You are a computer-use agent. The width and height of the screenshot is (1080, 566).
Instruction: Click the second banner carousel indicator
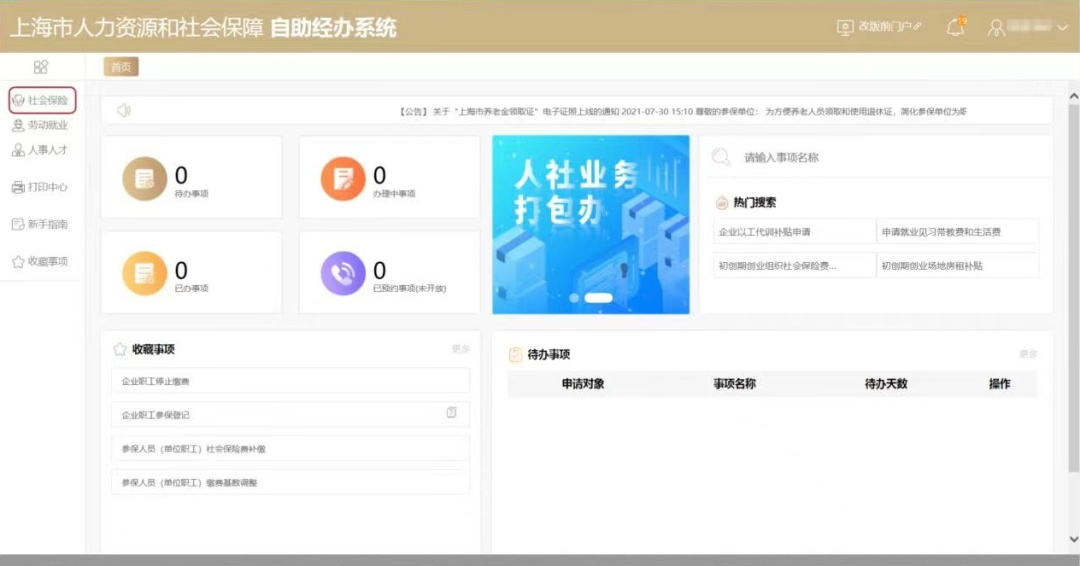point(598,298)
